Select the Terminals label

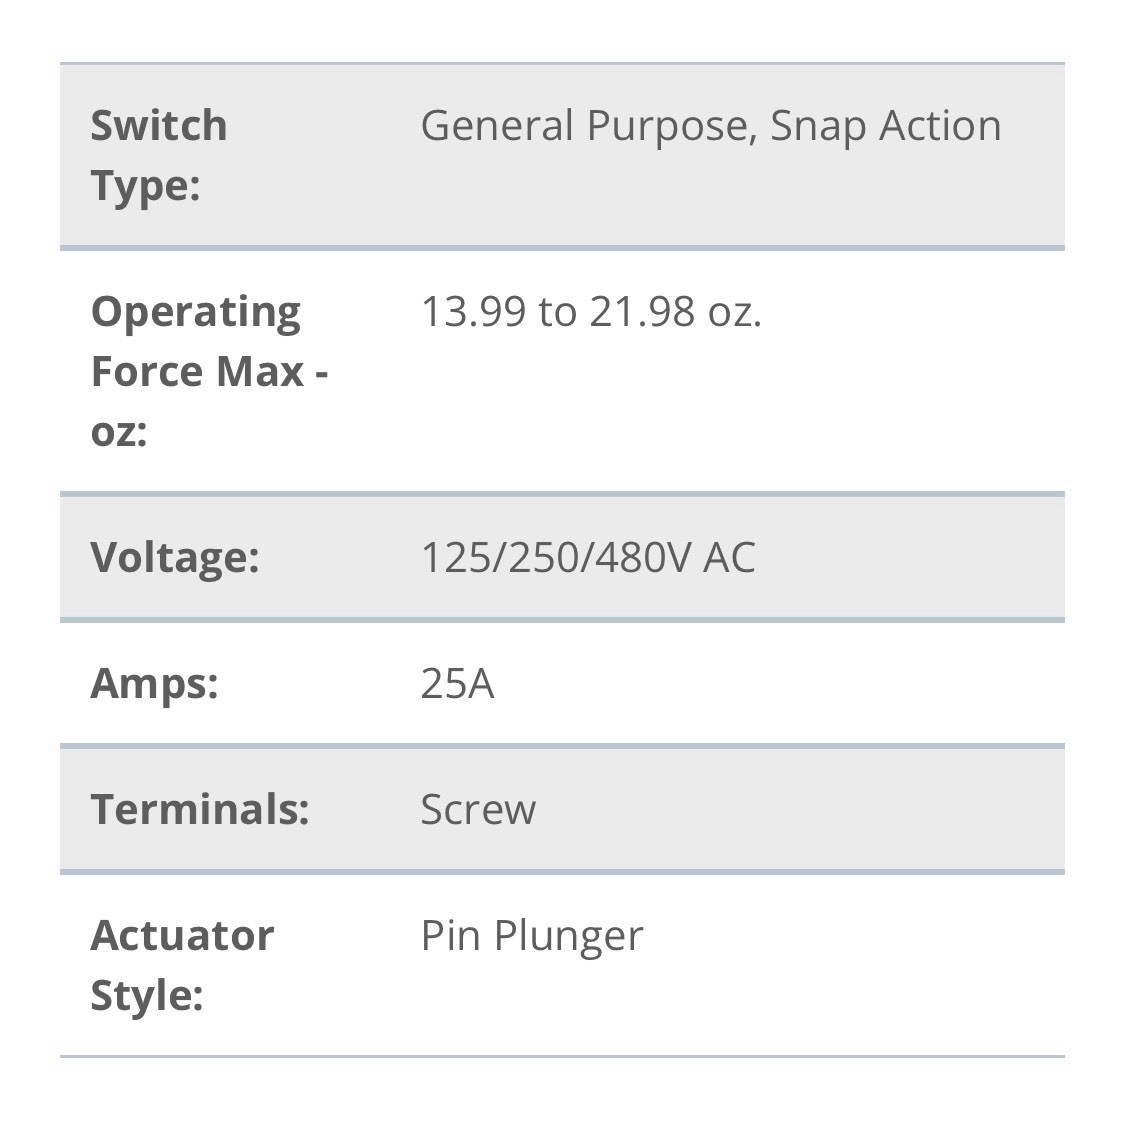pyautogui.click(x=200, y=809)
